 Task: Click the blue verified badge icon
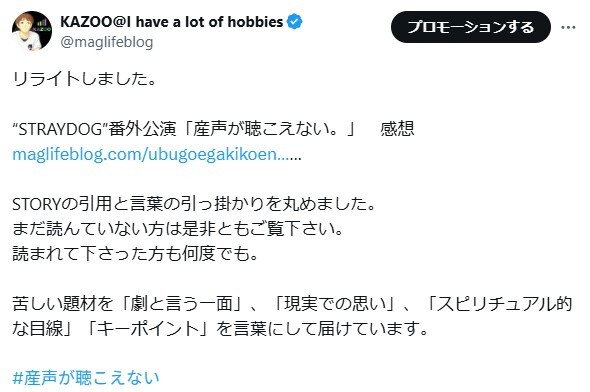click(295, 22)
